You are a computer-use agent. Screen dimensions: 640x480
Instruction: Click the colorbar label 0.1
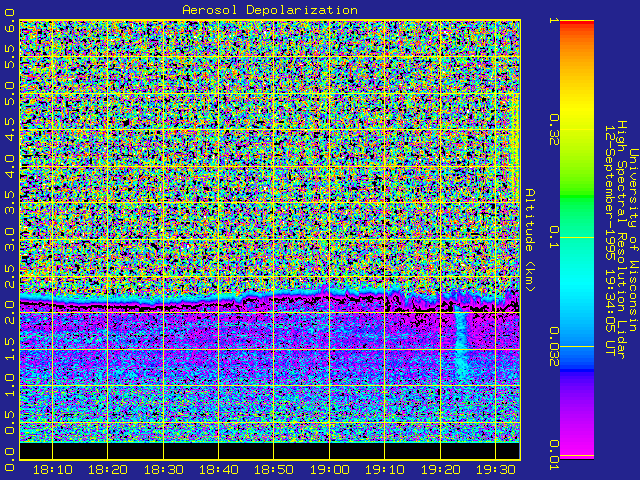click(x=553, y=237)
